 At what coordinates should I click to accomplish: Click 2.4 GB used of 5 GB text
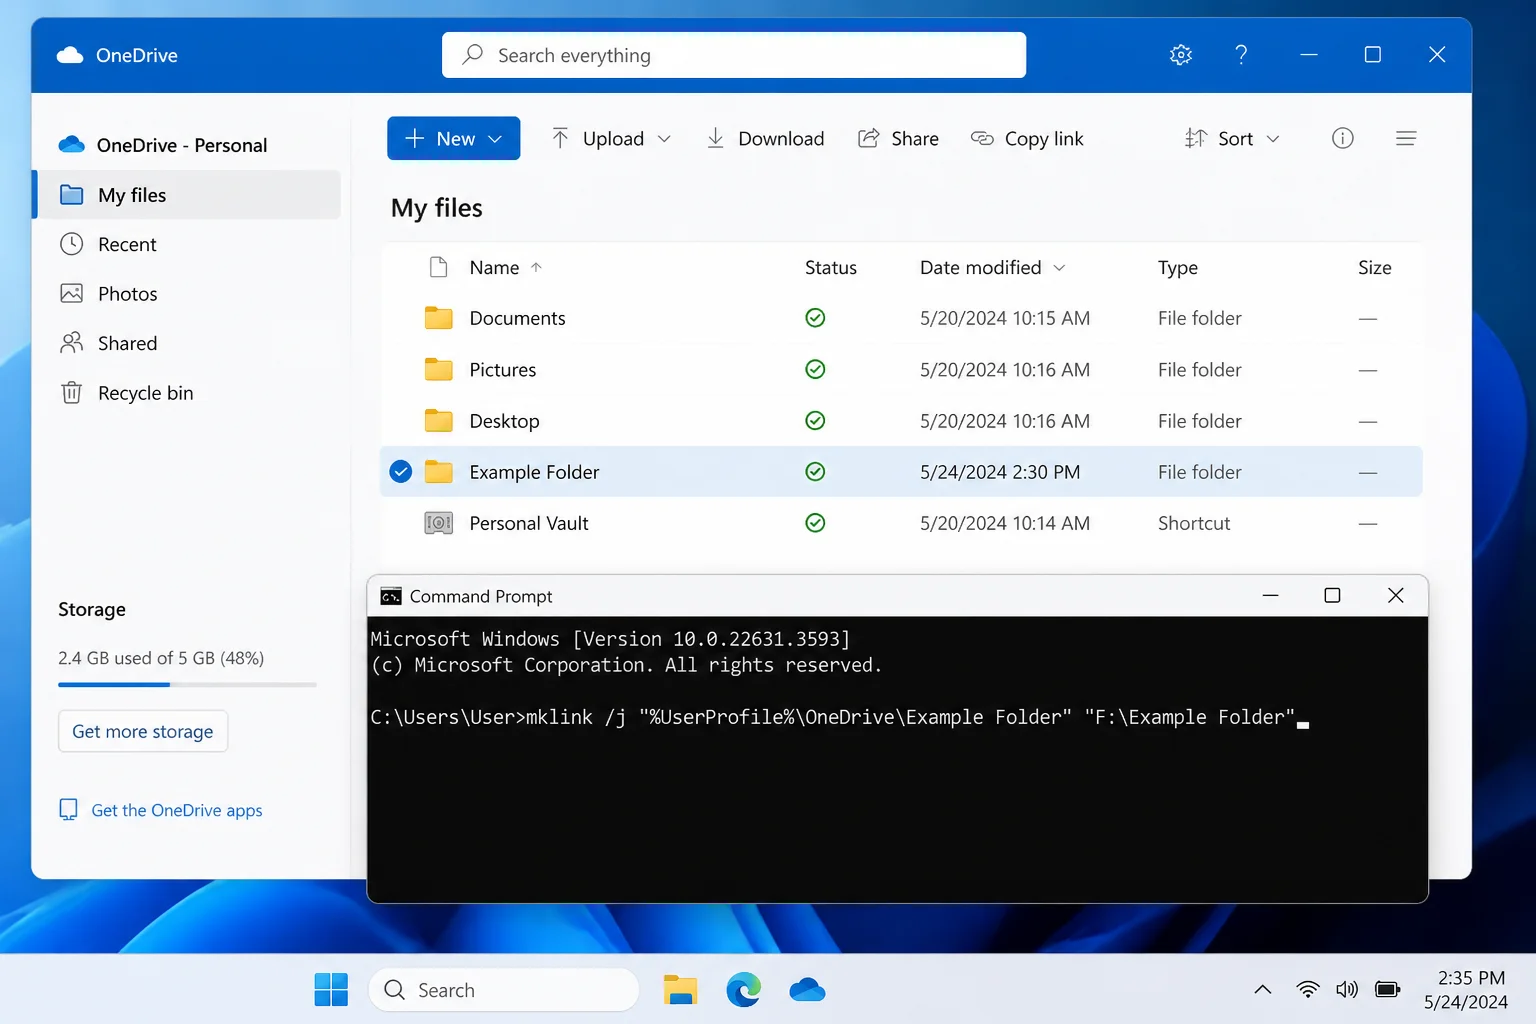(x=161, y=658)
